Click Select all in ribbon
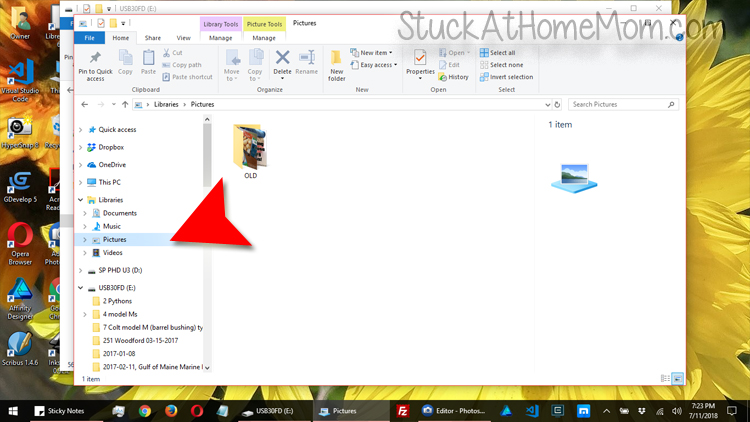This screenshot has width=750, height=422. coord(497,53)
